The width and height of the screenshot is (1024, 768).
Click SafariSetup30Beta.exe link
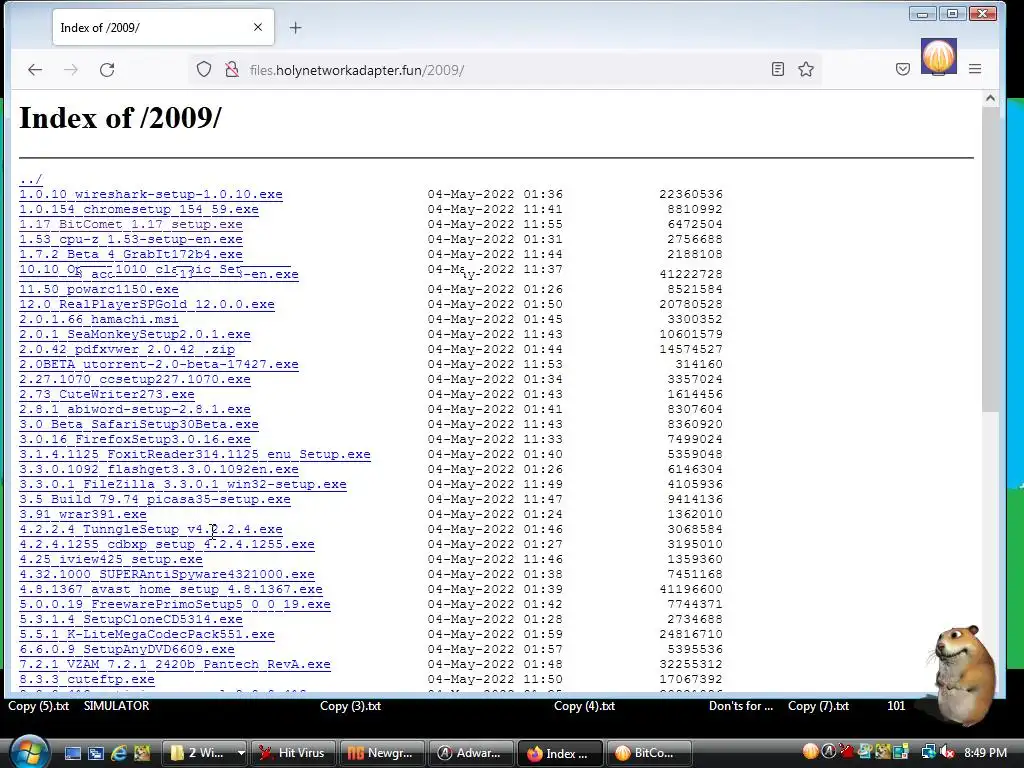coord(138,424)
